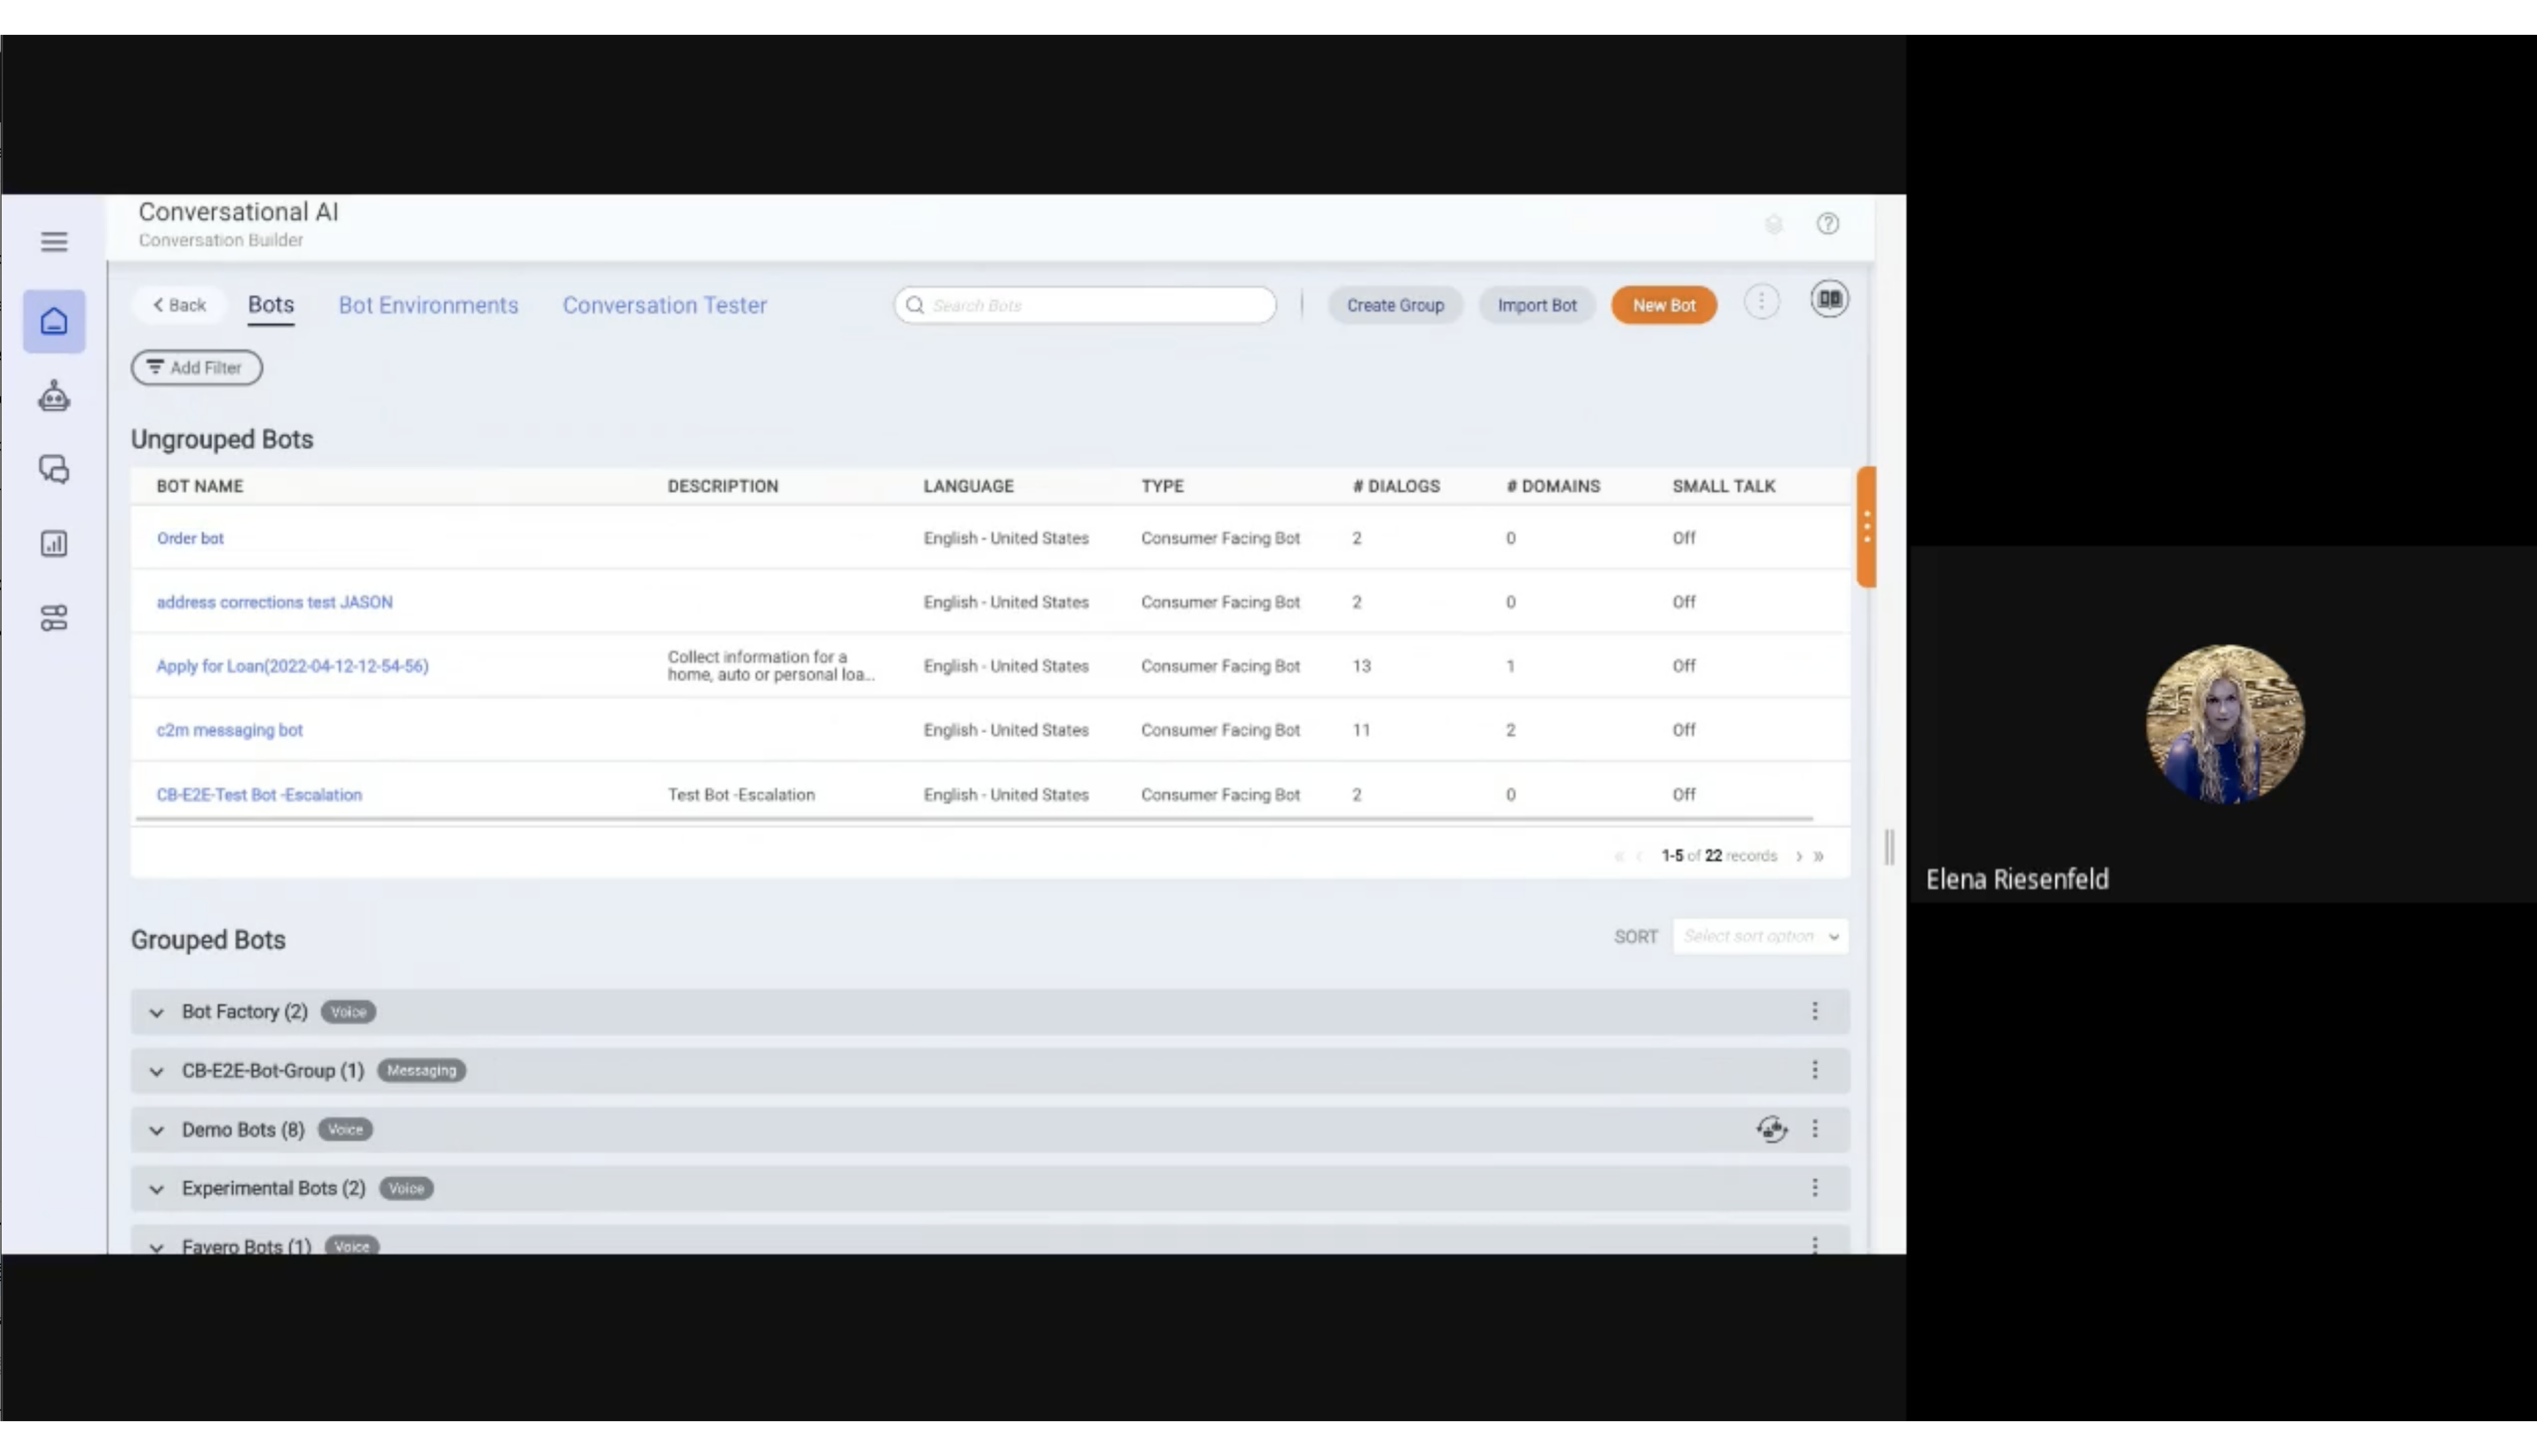This screenshot has width=2537, height=1456.
Task: Click the Apply for Loan description text
Action: (x=771, y=666)
